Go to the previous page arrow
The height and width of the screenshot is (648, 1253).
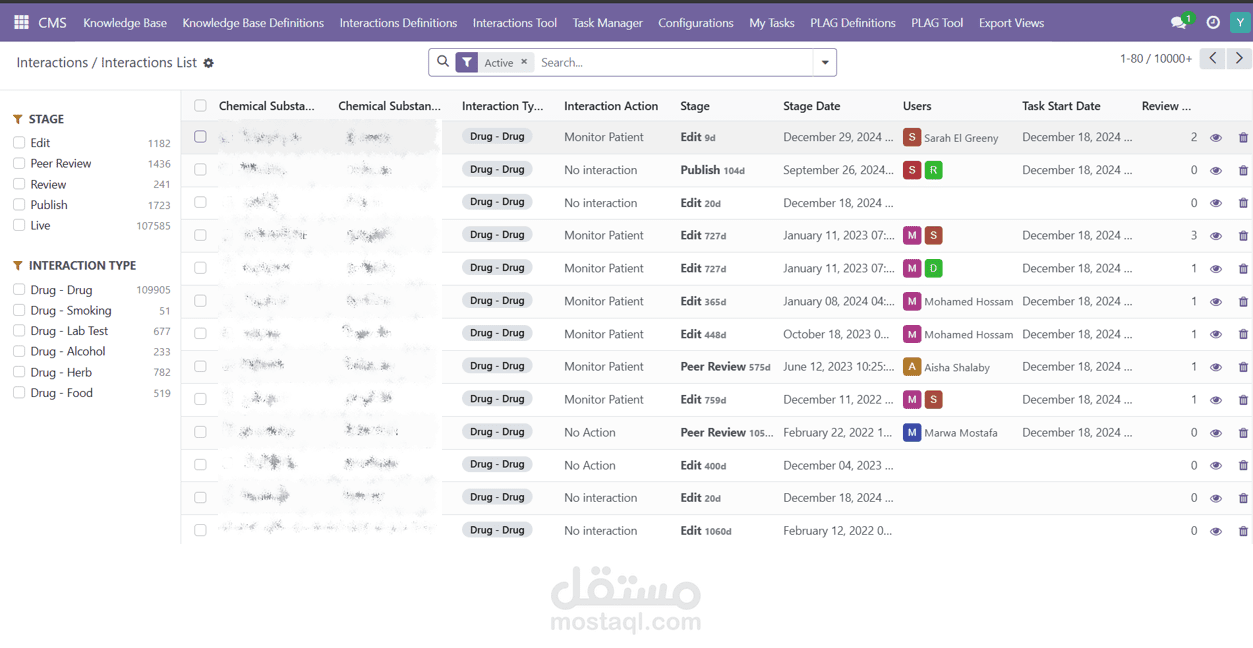tap(1213, 58)
